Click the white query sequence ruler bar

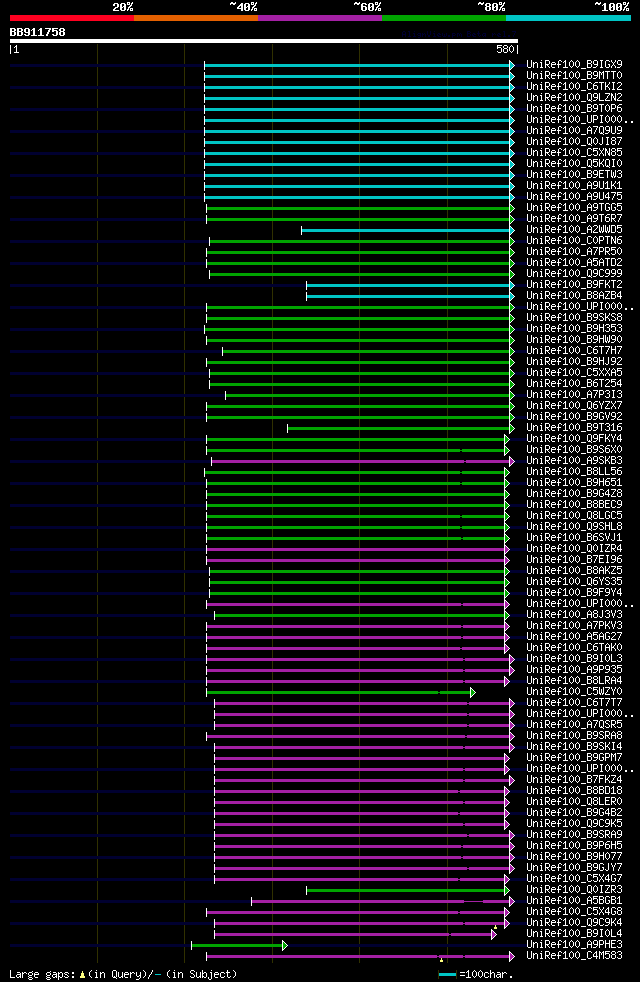click(x=264, y=41)
